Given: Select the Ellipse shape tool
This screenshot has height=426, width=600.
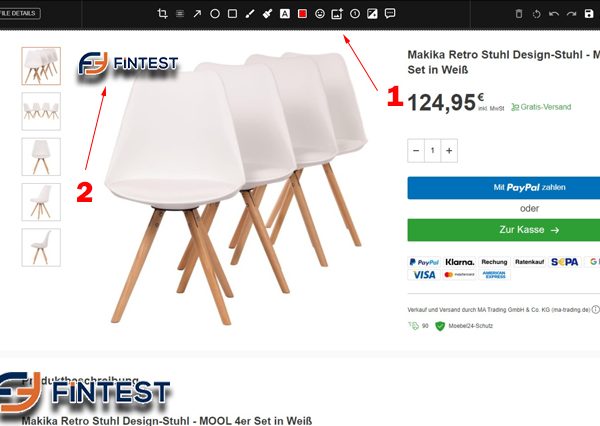Looking at the screenshot, I should [215, 14].
